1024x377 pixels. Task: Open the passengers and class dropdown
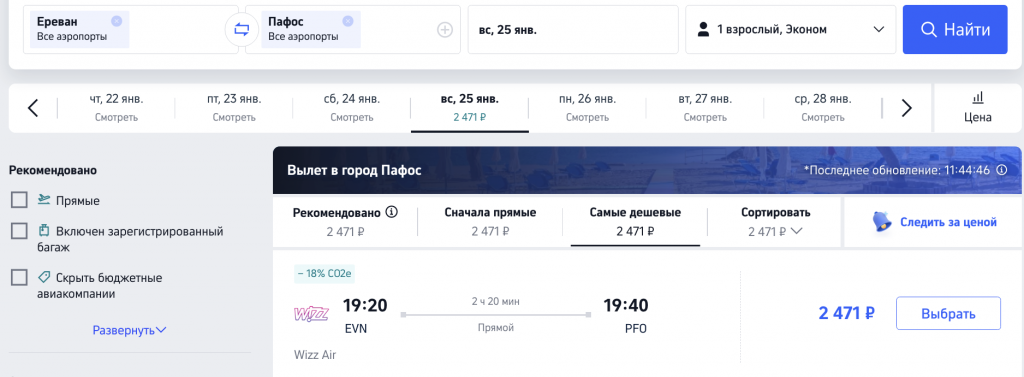(790, 29)
